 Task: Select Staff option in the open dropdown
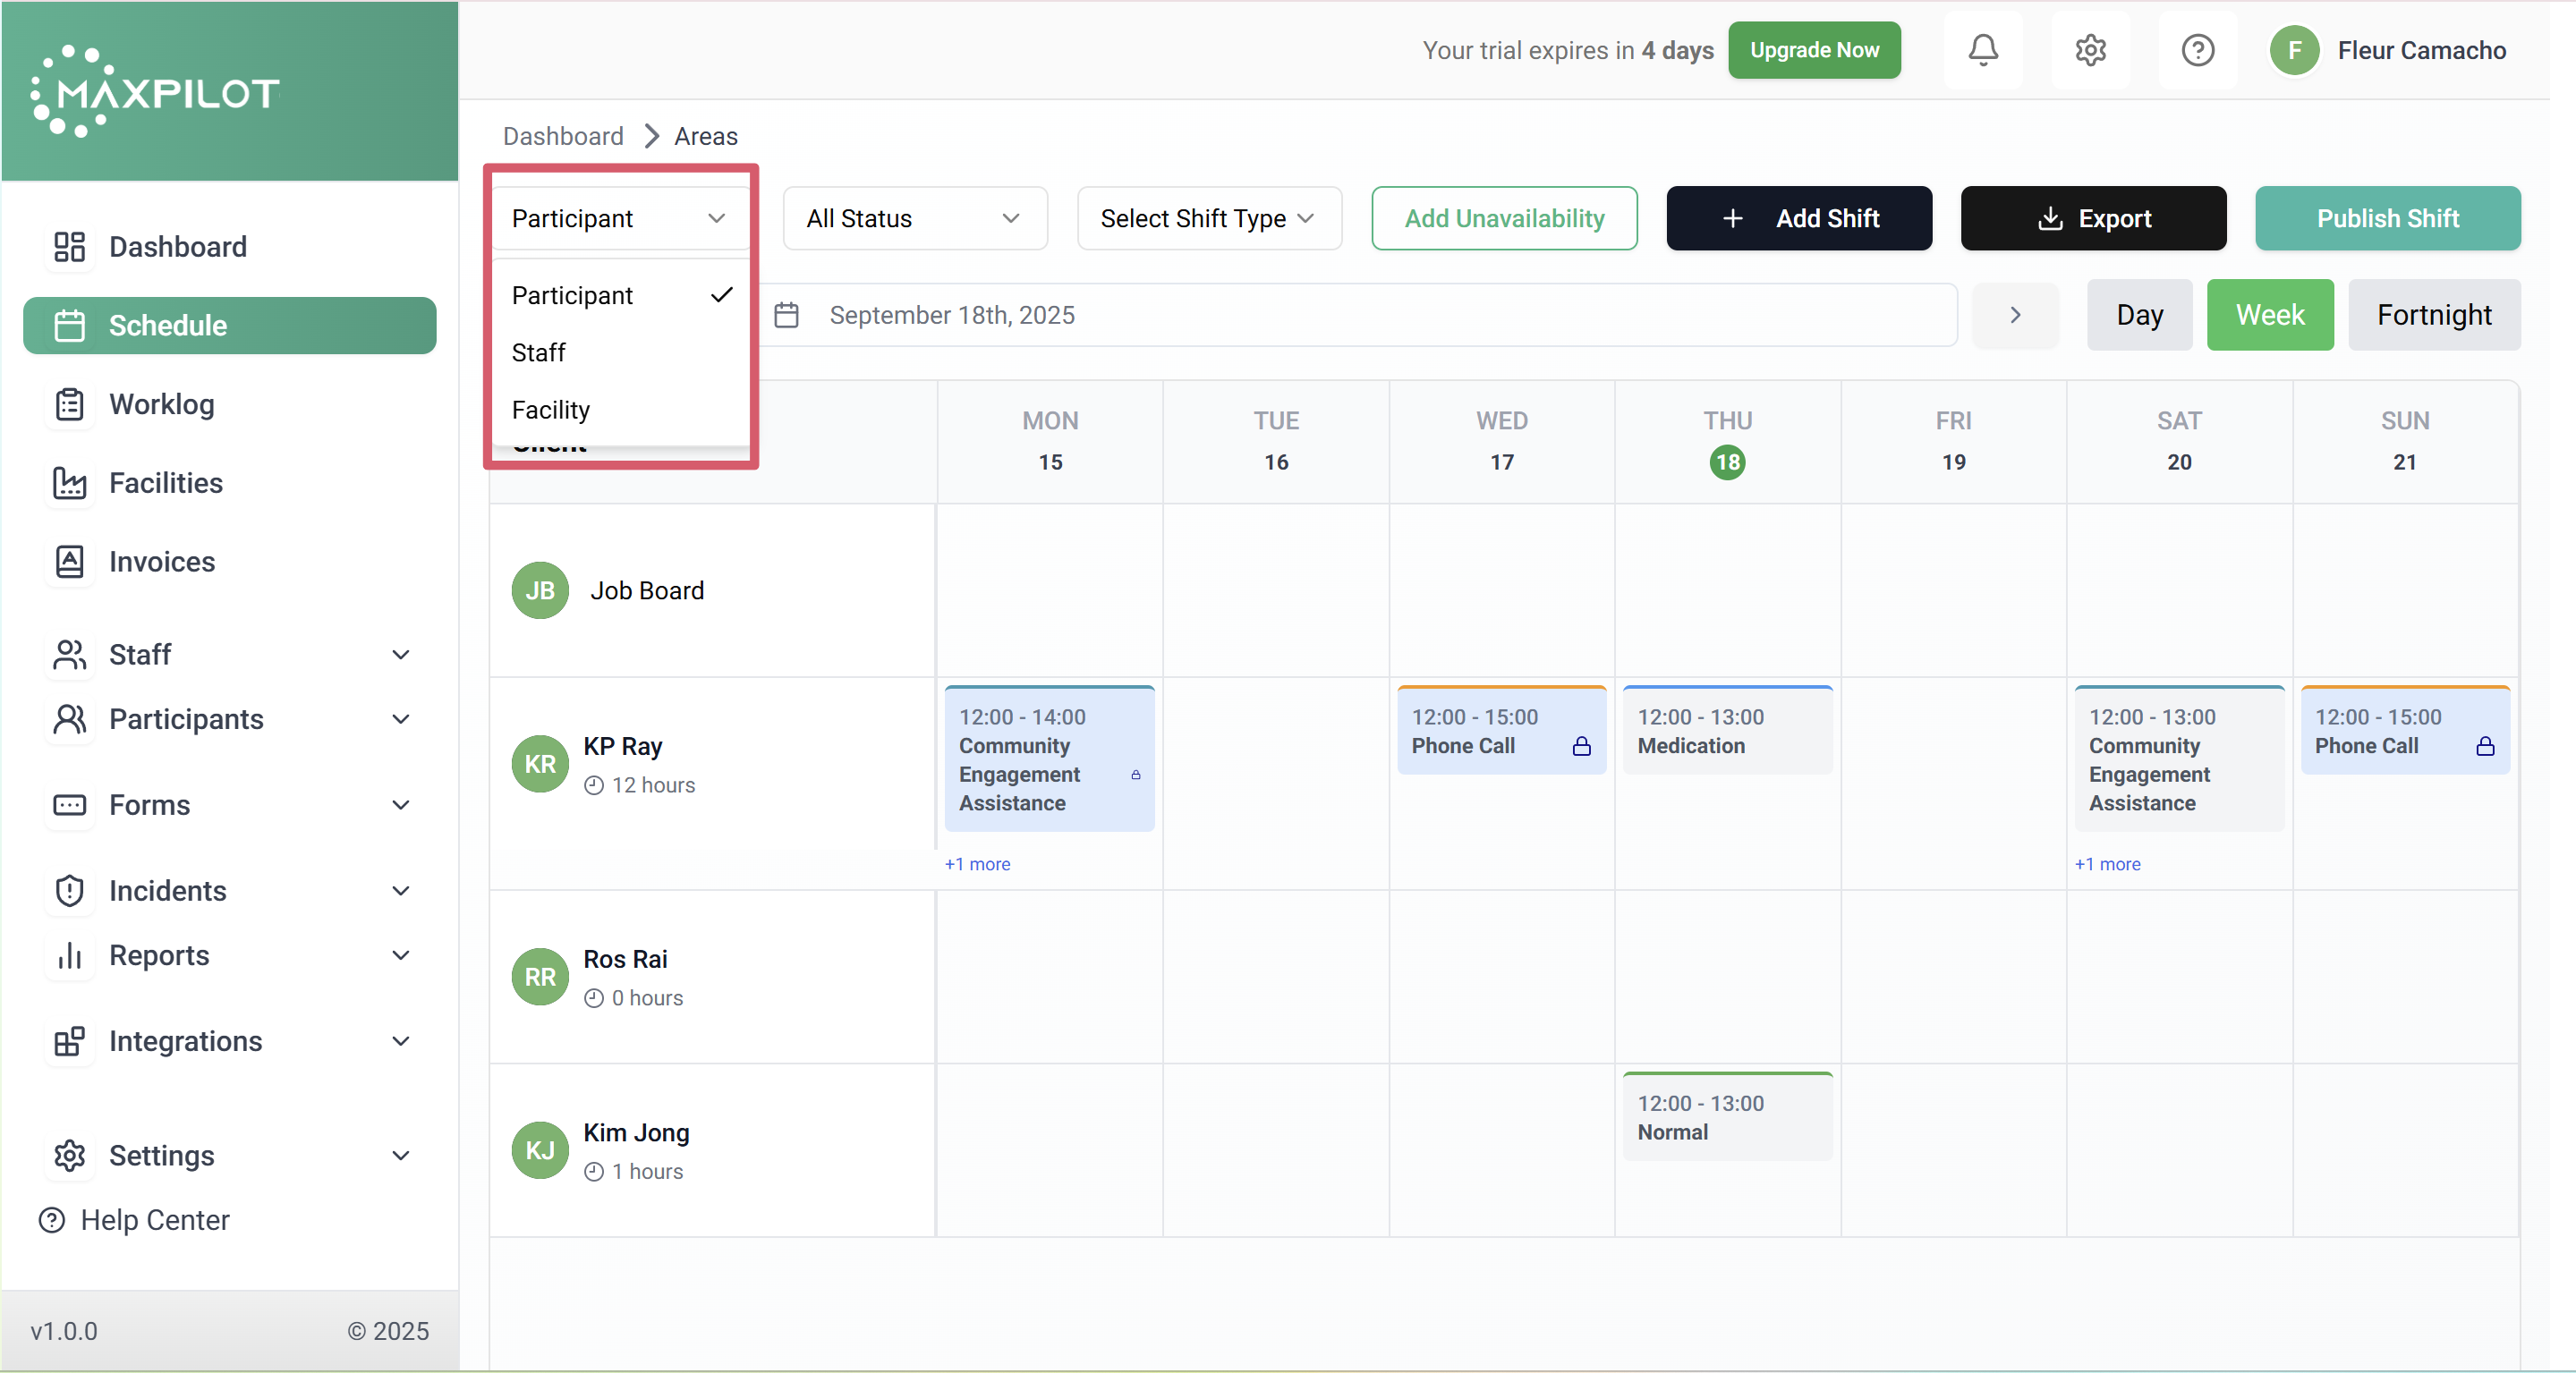[x=539, y=353]
